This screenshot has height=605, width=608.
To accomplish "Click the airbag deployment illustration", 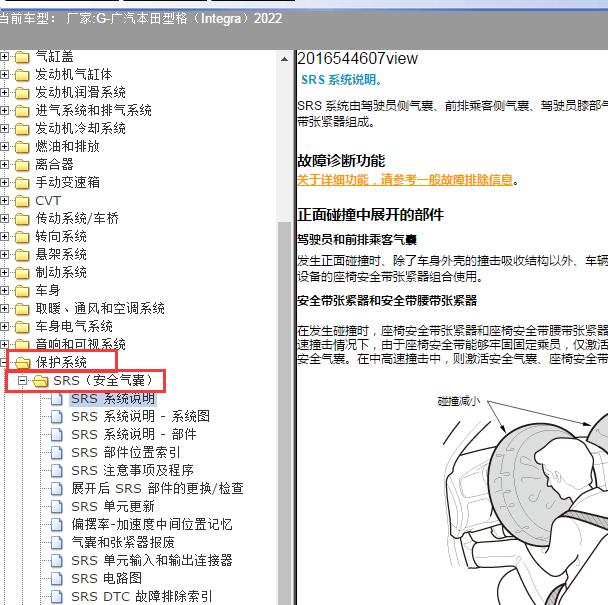I will tap(523, 498).
